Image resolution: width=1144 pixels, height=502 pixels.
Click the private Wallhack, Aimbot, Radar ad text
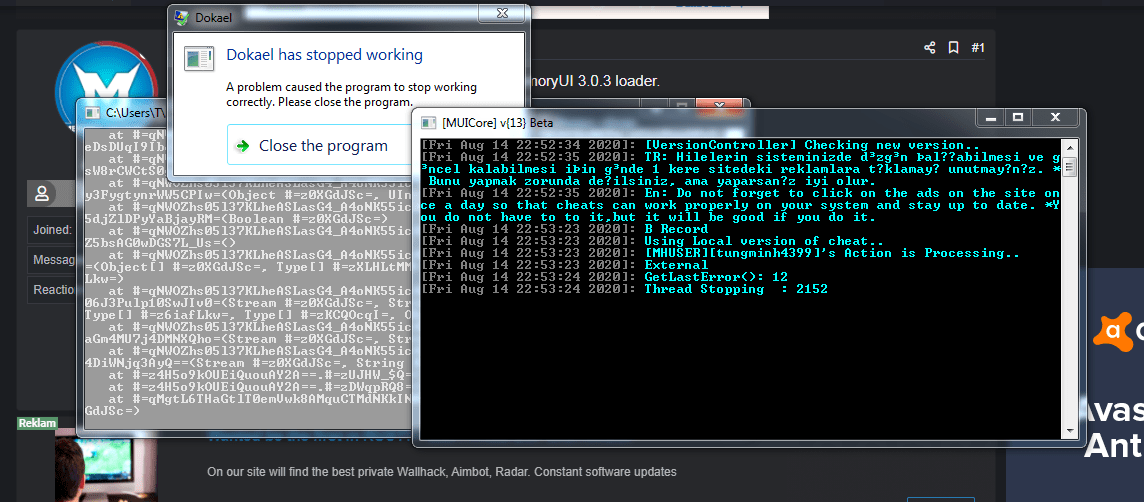point(441,472)
